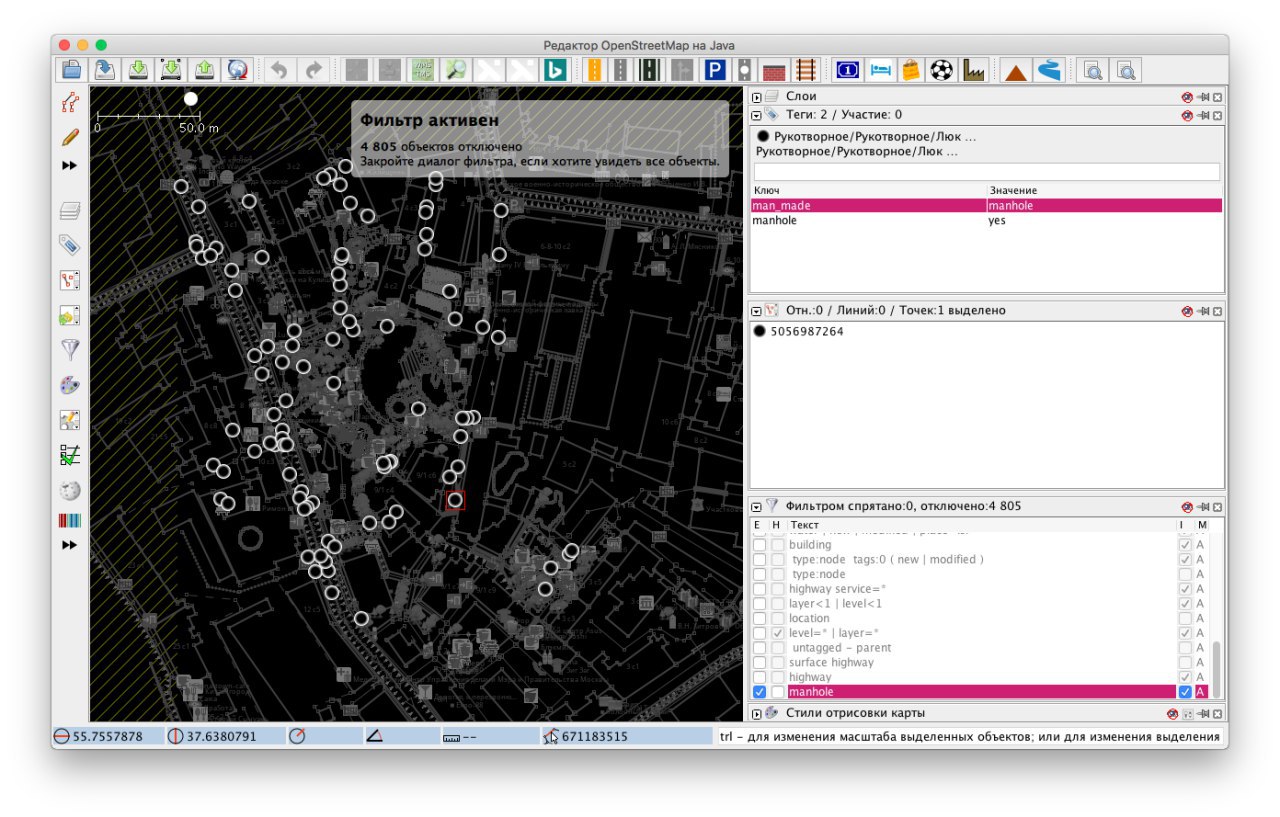Expand the Слои panel

pyautogui.click(x=757, y=97)
